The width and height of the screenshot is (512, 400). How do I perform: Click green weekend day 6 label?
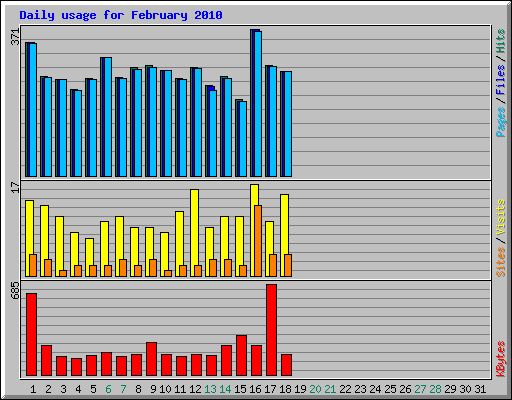click(108, 389)
